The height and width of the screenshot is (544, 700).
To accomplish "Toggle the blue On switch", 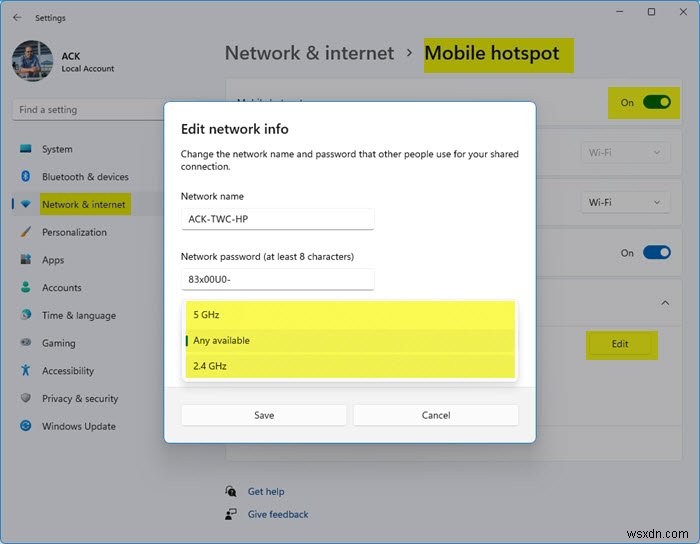I will [656, 253].
